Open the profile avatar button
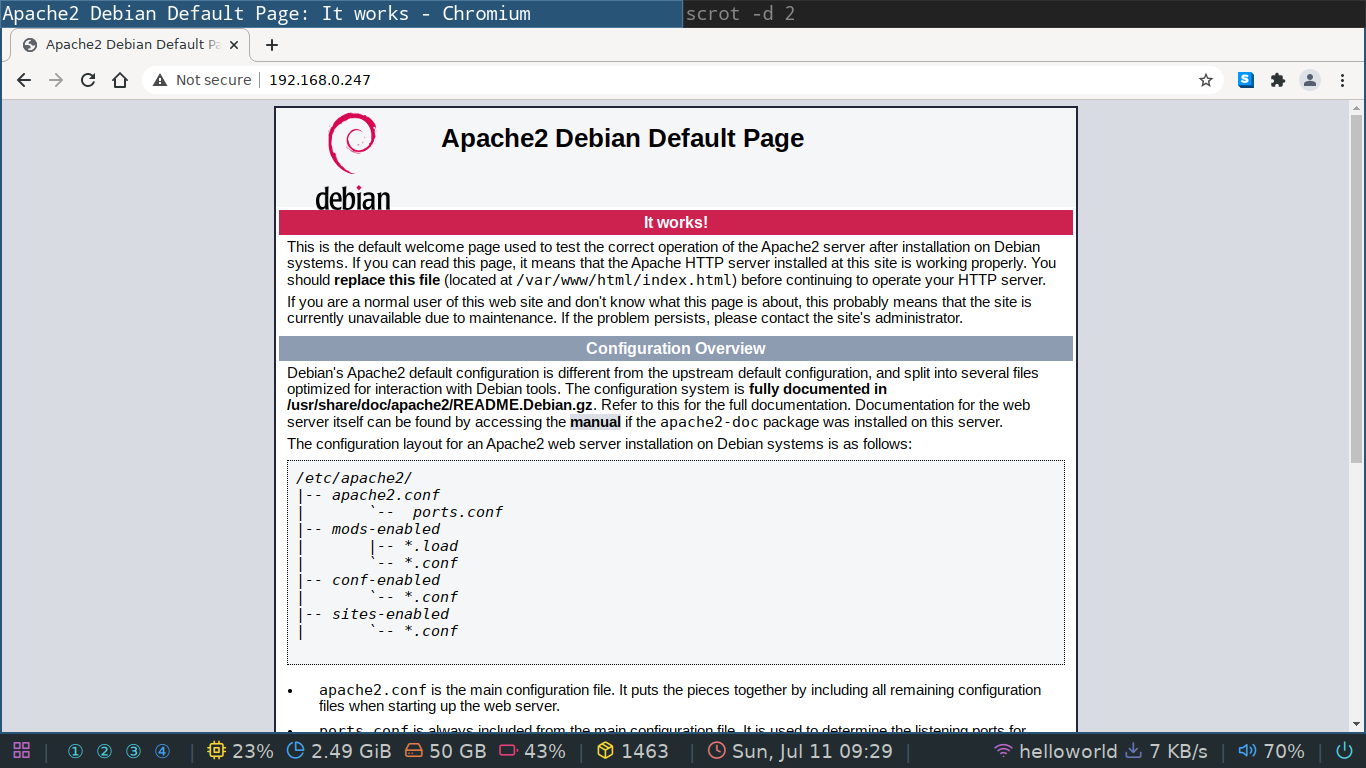Viewport: 1366px width, 768px height. [1310, 80]
